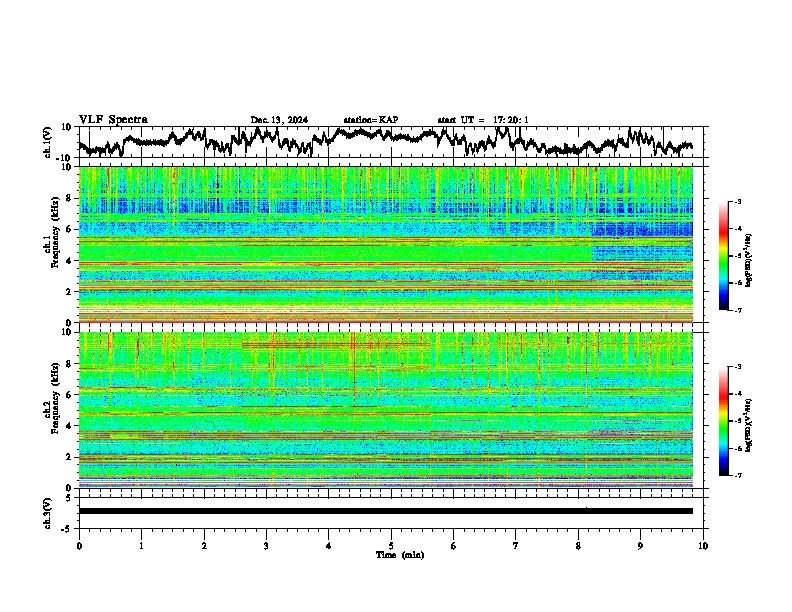Click the "Time (min)" axis title
Image resolution: width=792 pixels, height=612 pixels.
coord(400,555)
